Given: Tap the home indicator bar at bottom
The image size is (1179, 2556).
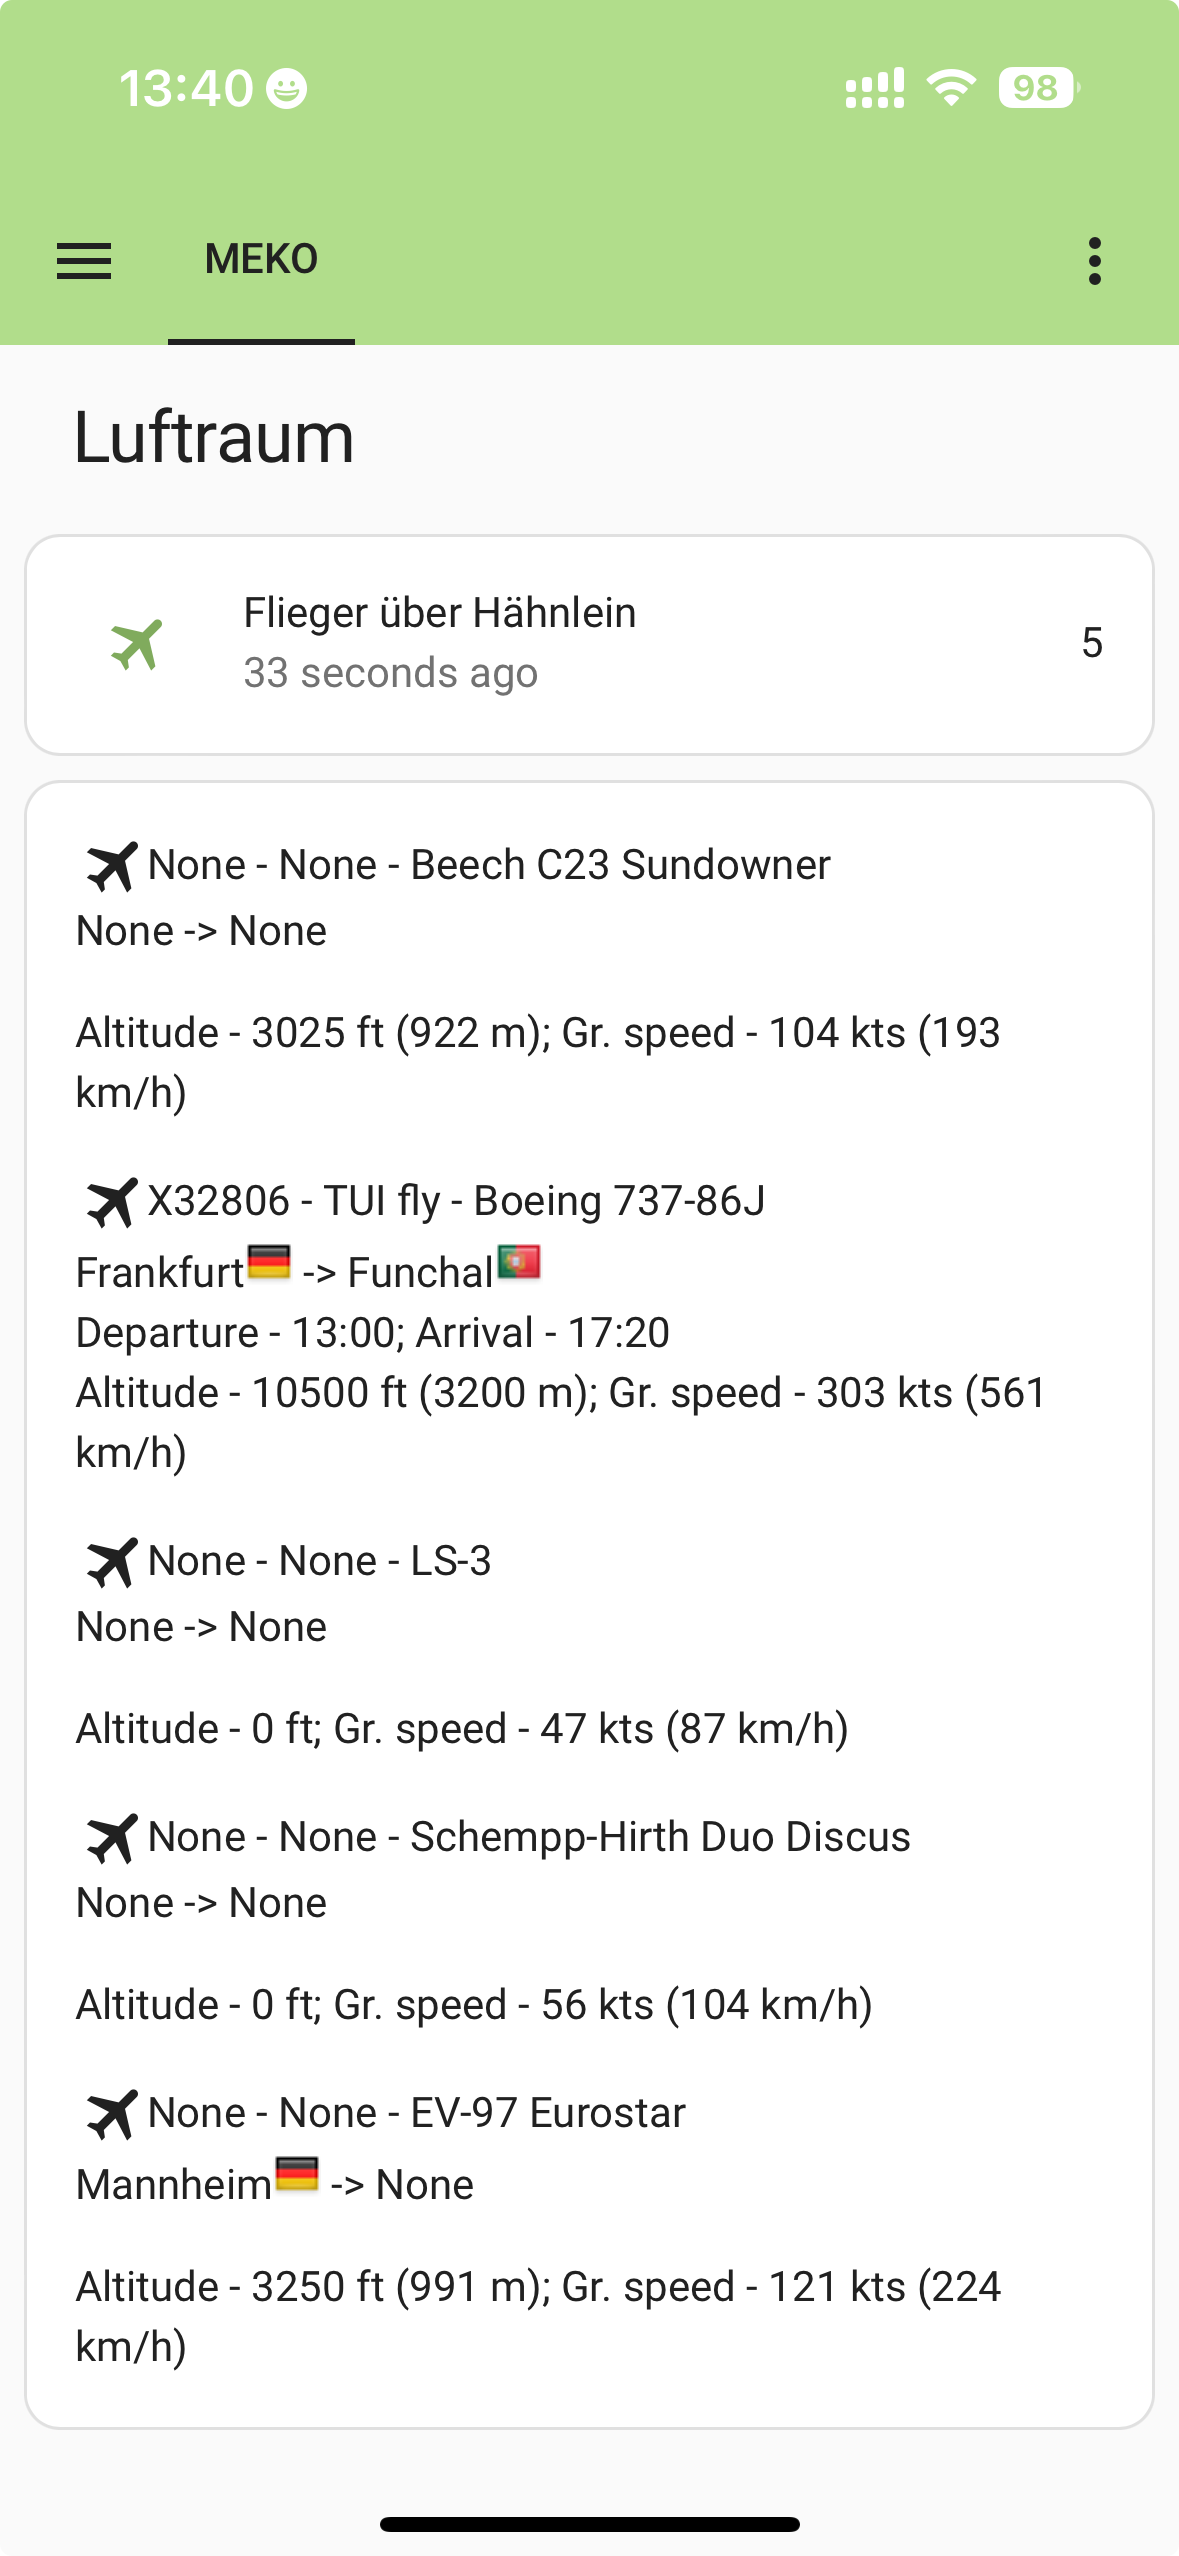Looking at the screenshot, I should (x=589, y=2524).
